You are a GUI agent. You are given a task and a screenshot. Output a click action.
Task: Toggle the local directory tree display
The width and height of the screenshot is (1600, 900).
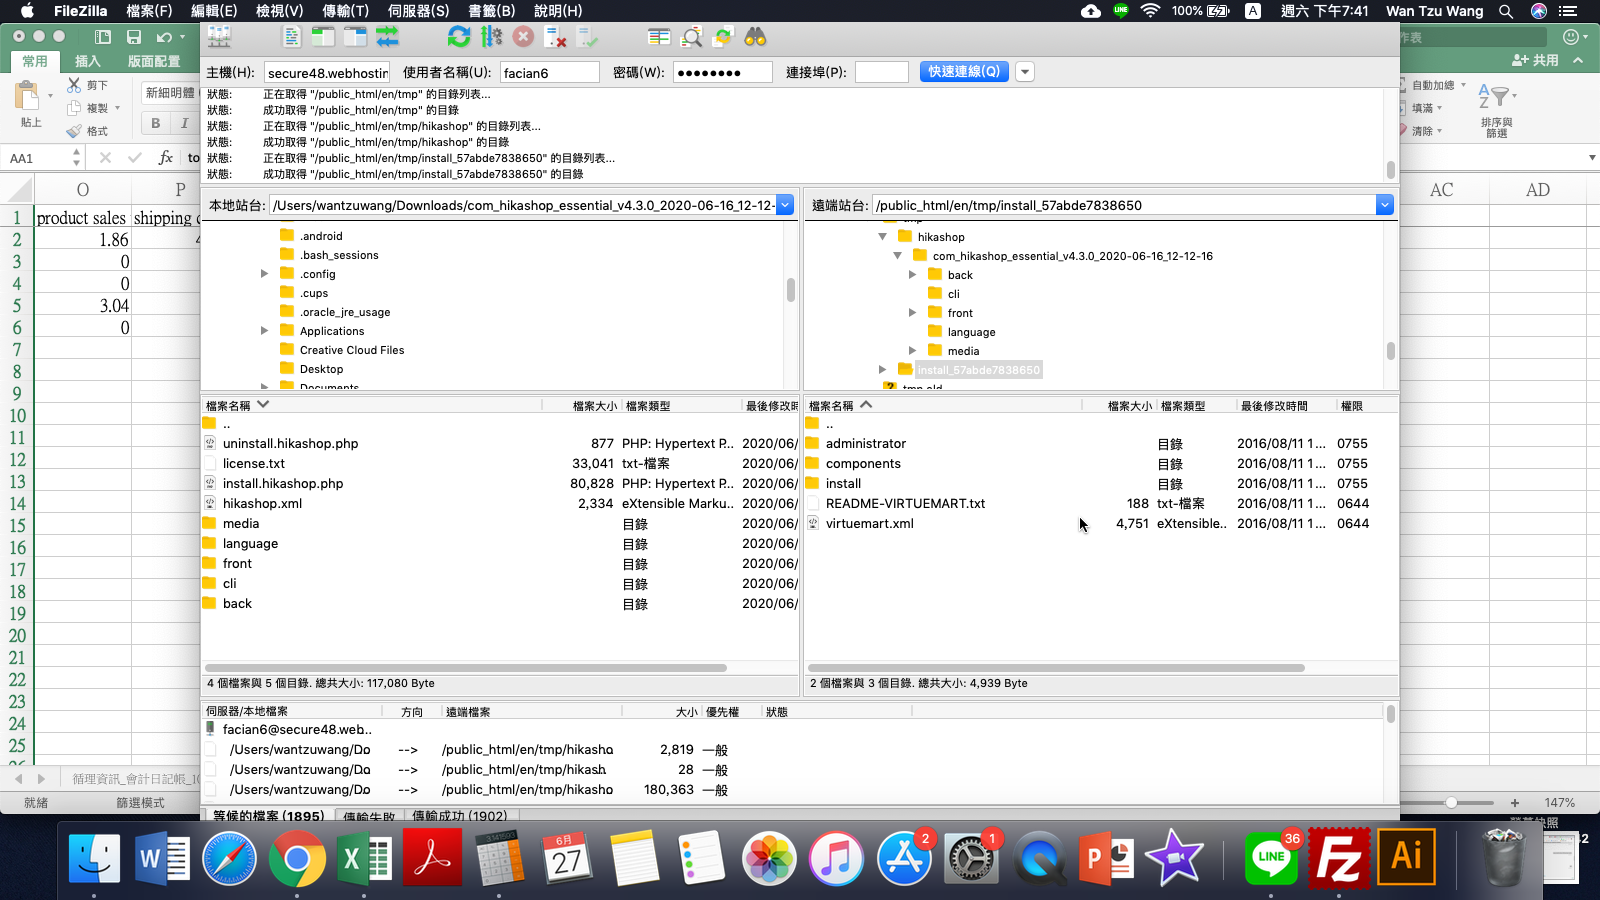click(323, 37)
